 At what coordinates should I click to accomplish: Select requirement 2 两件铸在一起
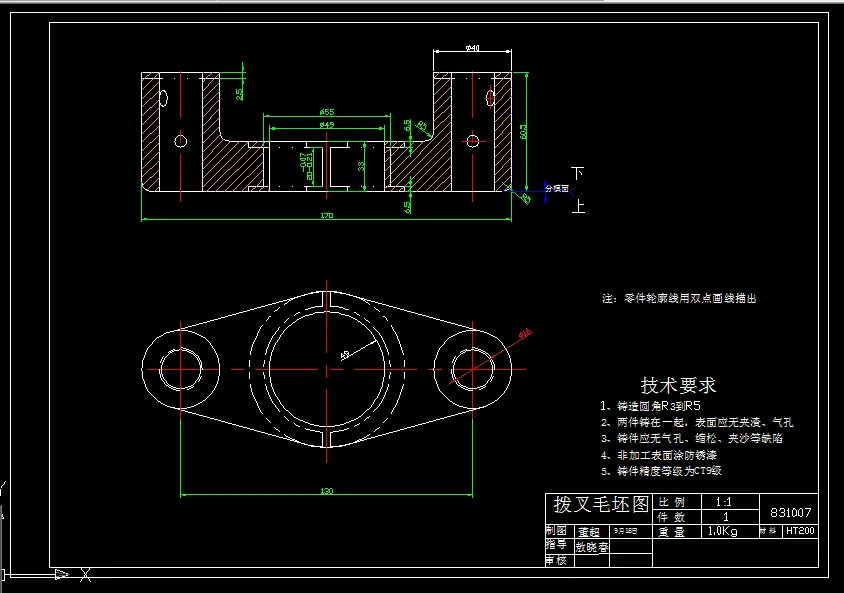pyautogui.click(x=697, y=422)
